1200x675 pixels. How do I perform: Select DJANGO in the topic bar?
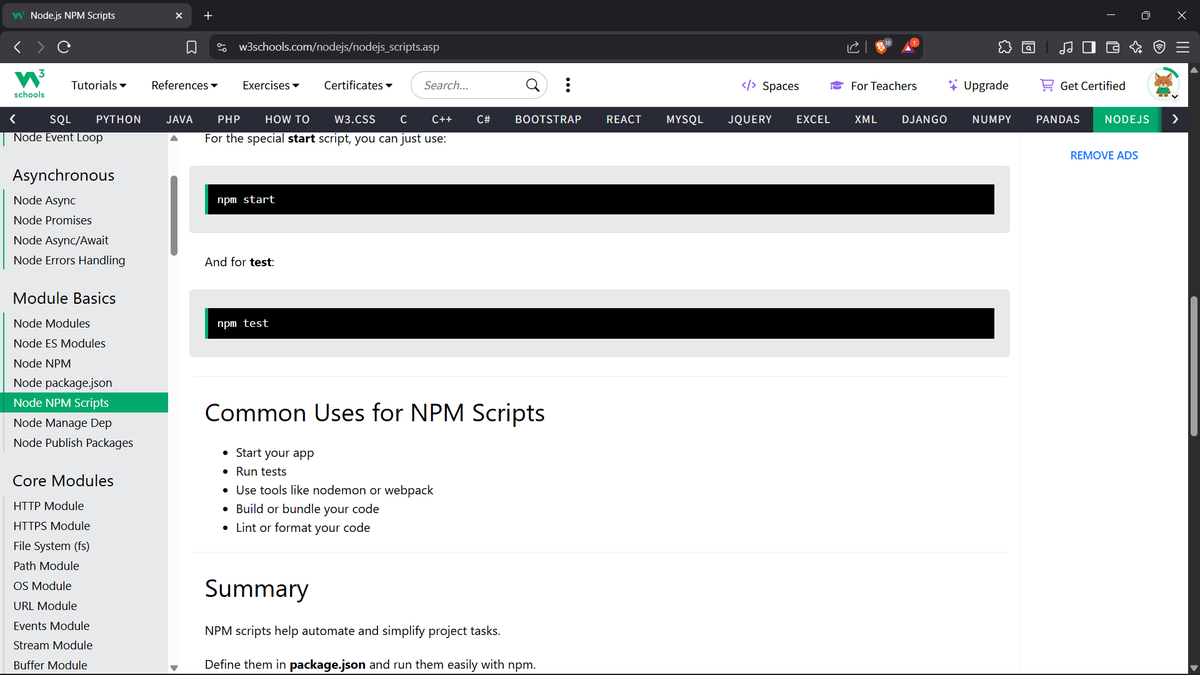925,119
